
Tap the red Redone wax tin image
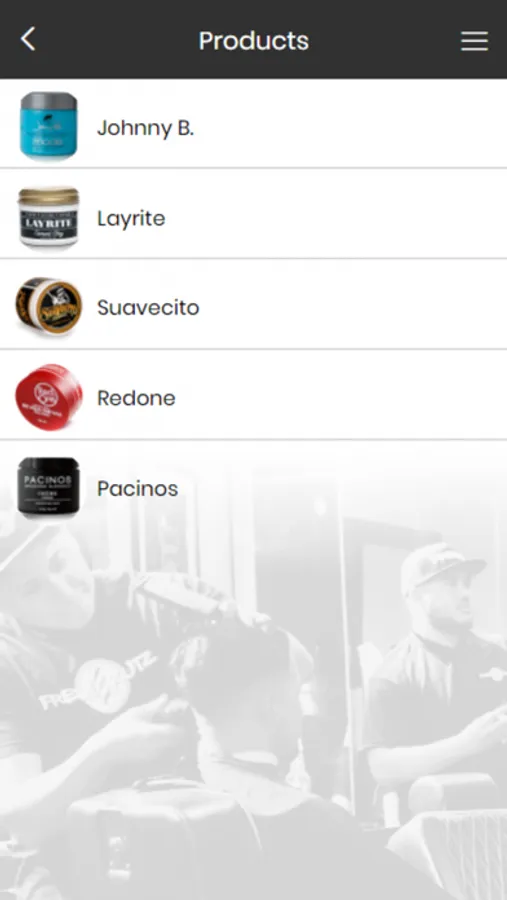coord(49,397)
